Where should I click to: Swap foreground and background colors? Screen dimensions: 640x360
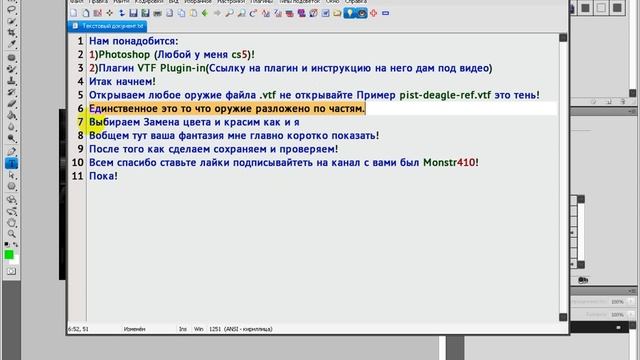(x=16, y=244)
